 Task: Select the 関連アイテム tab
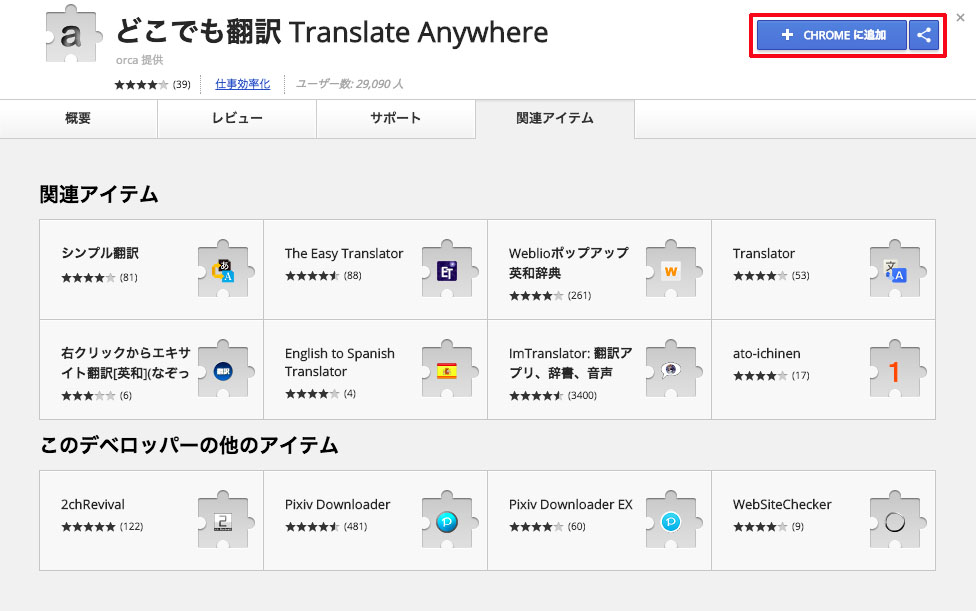click(x=555, y=118)
